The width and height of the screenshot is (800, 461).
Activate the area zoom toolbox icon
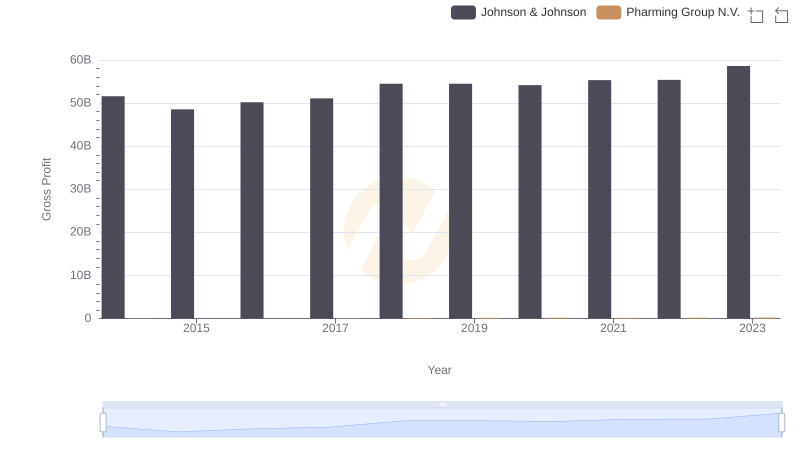coord(756,15)
